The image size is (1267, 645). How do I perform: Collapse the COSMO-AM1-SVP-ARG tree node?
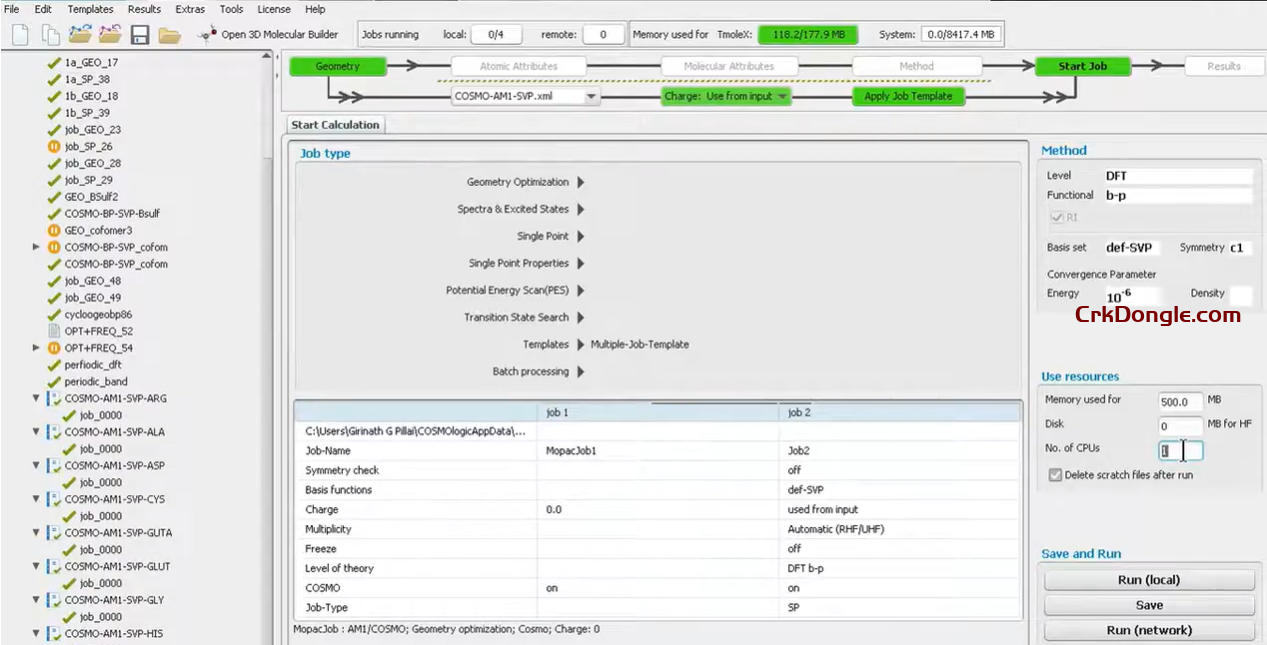pyautogui.click(x=37, y=398)
